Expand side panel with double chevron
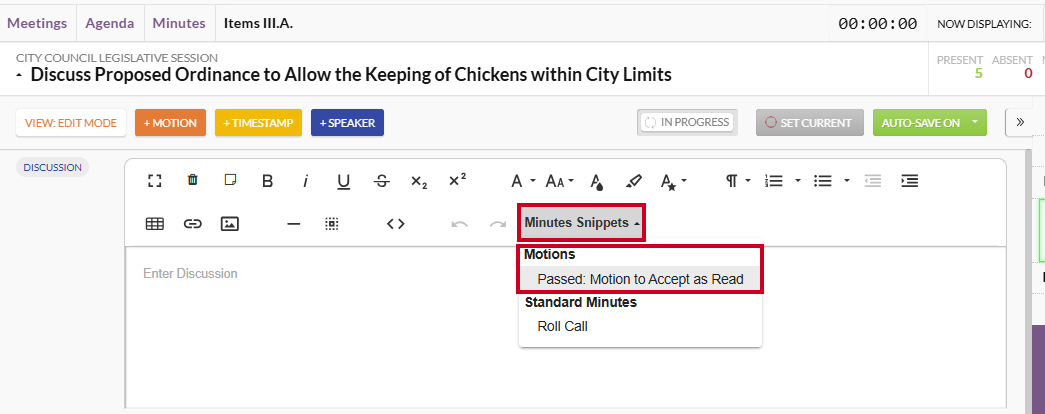Screen dimensions: 1045x414 (1020, 123)
